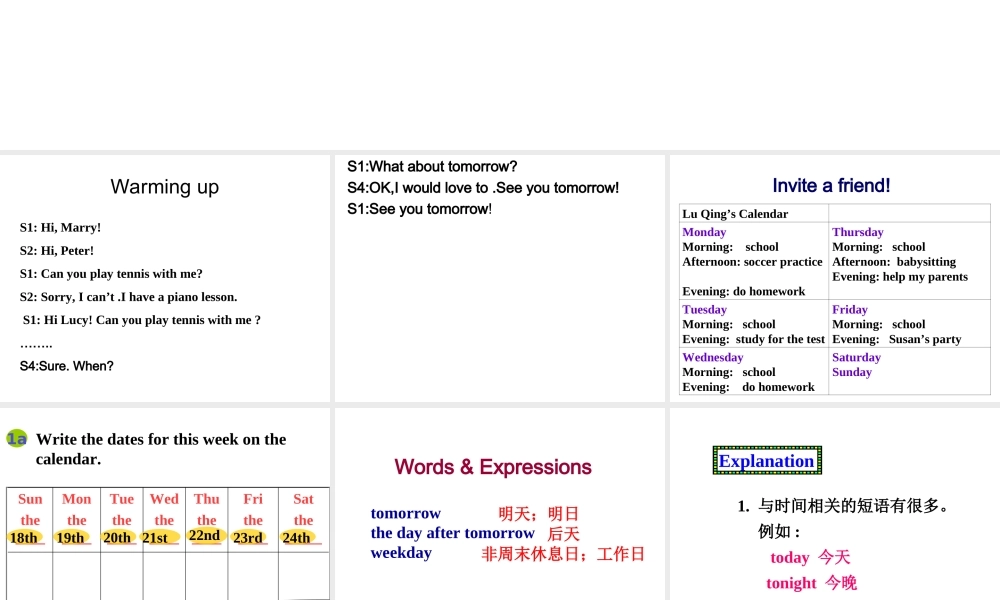Open the Warming up slide thumbnail
This screenshot has height=600, width=1000.
(165, 278)
